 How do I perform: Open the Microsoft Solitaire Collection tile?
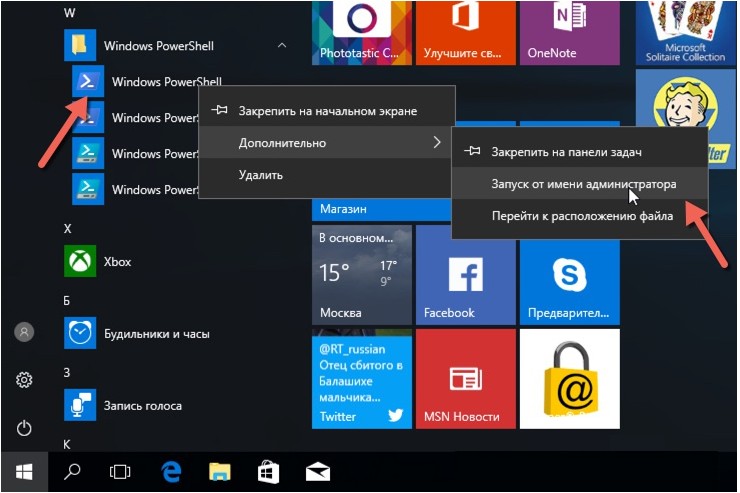[x=685, y=33]
